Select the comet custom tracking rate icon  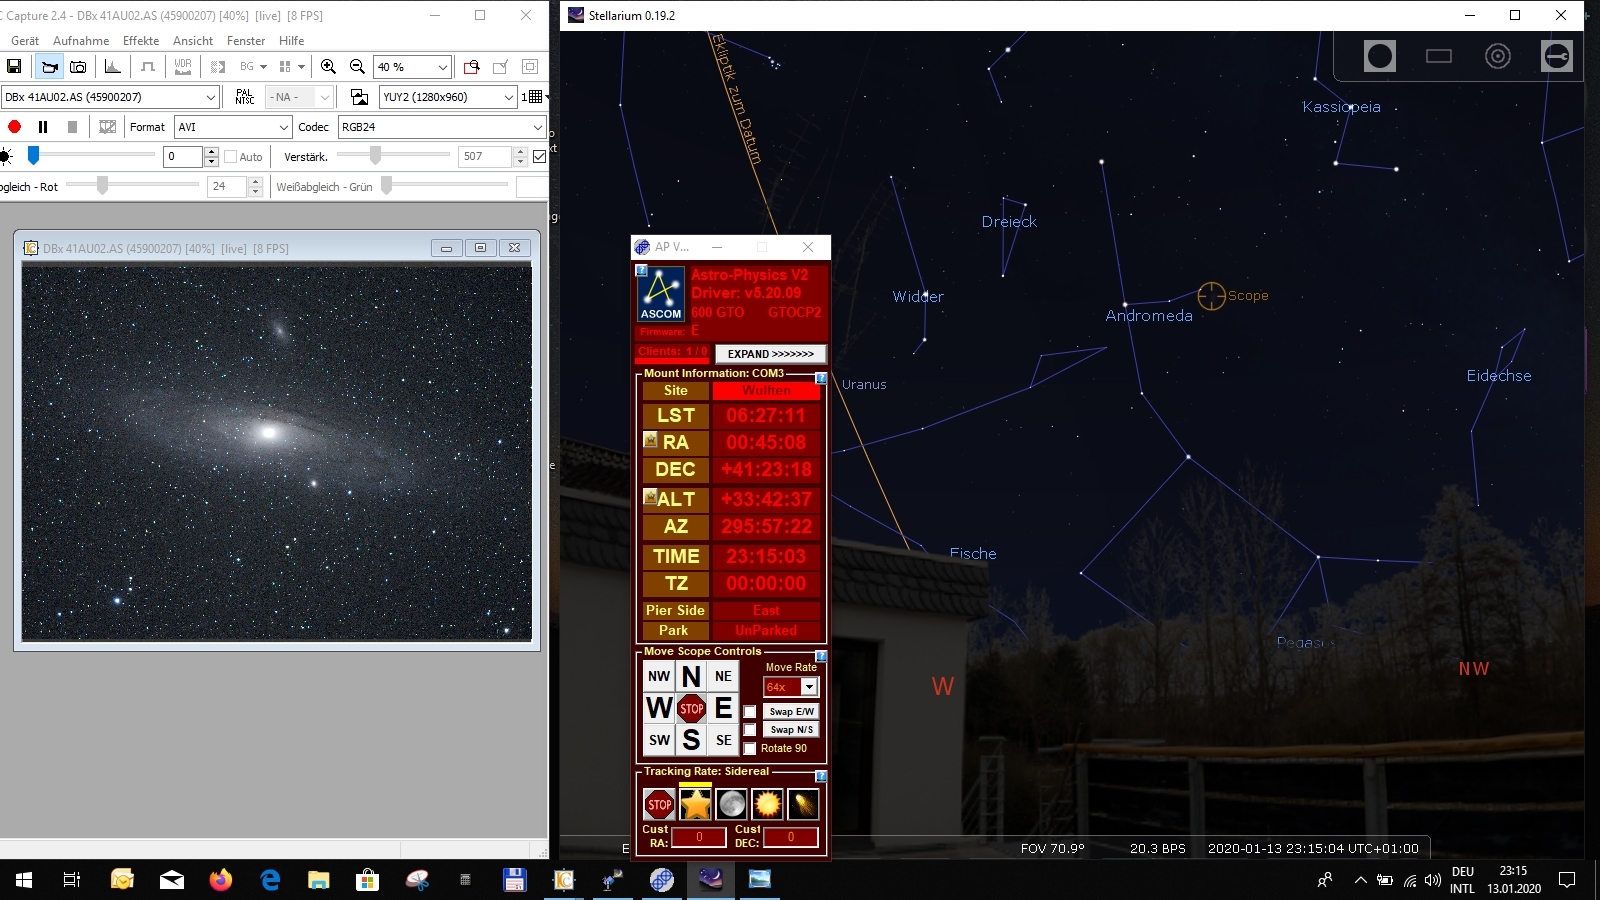803,804
